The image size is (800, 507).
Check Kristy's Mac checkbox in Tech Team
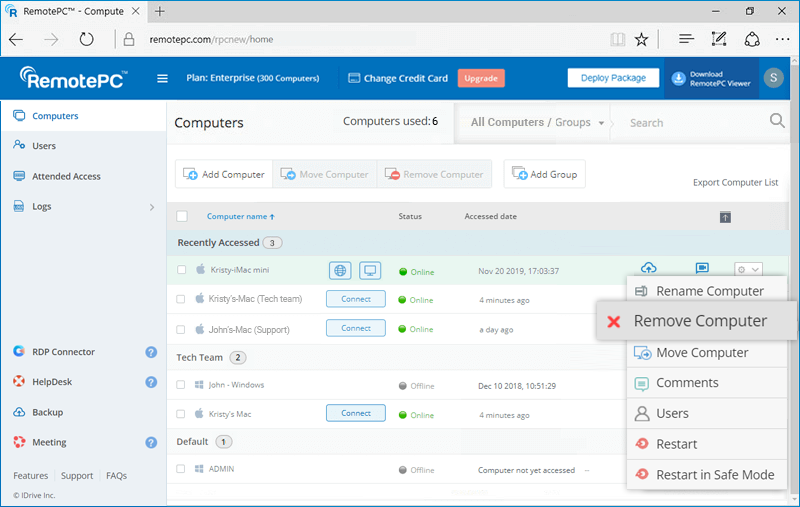[x=181, y=414]
